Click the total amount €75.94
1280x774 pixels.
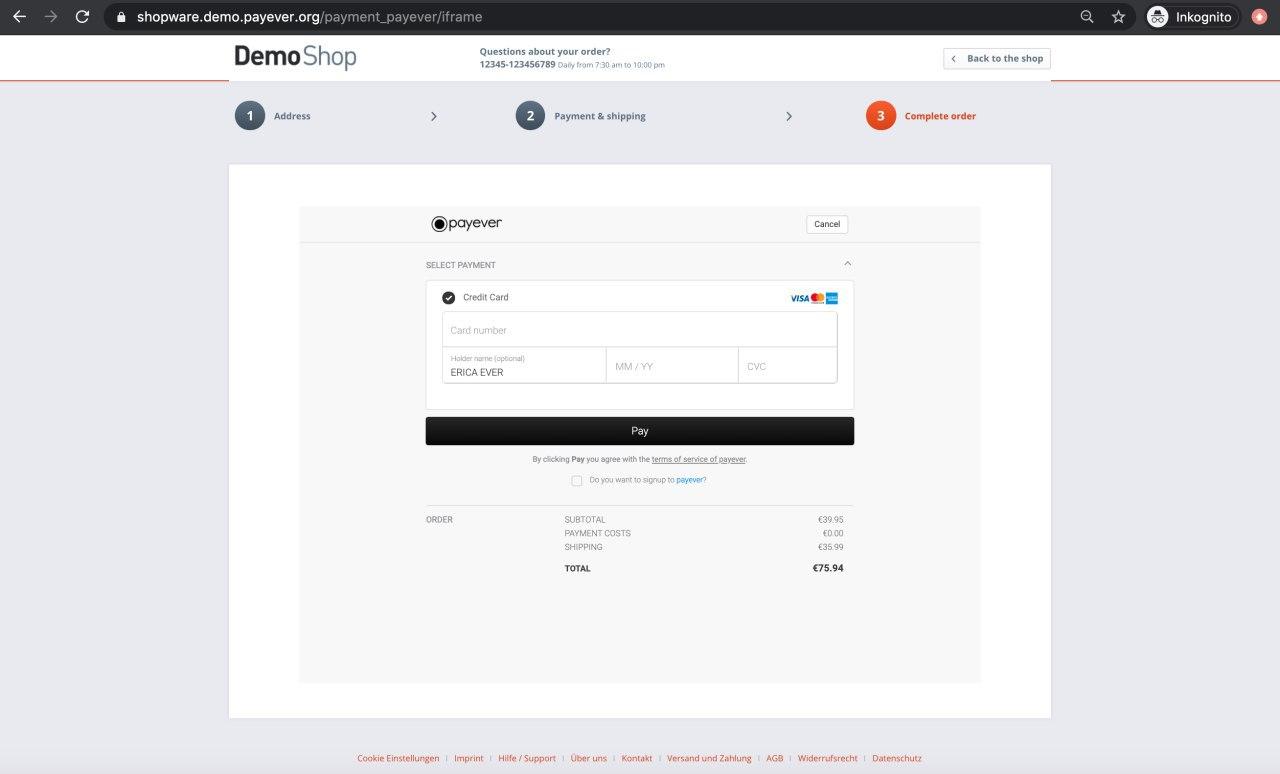tap(828, 568)
